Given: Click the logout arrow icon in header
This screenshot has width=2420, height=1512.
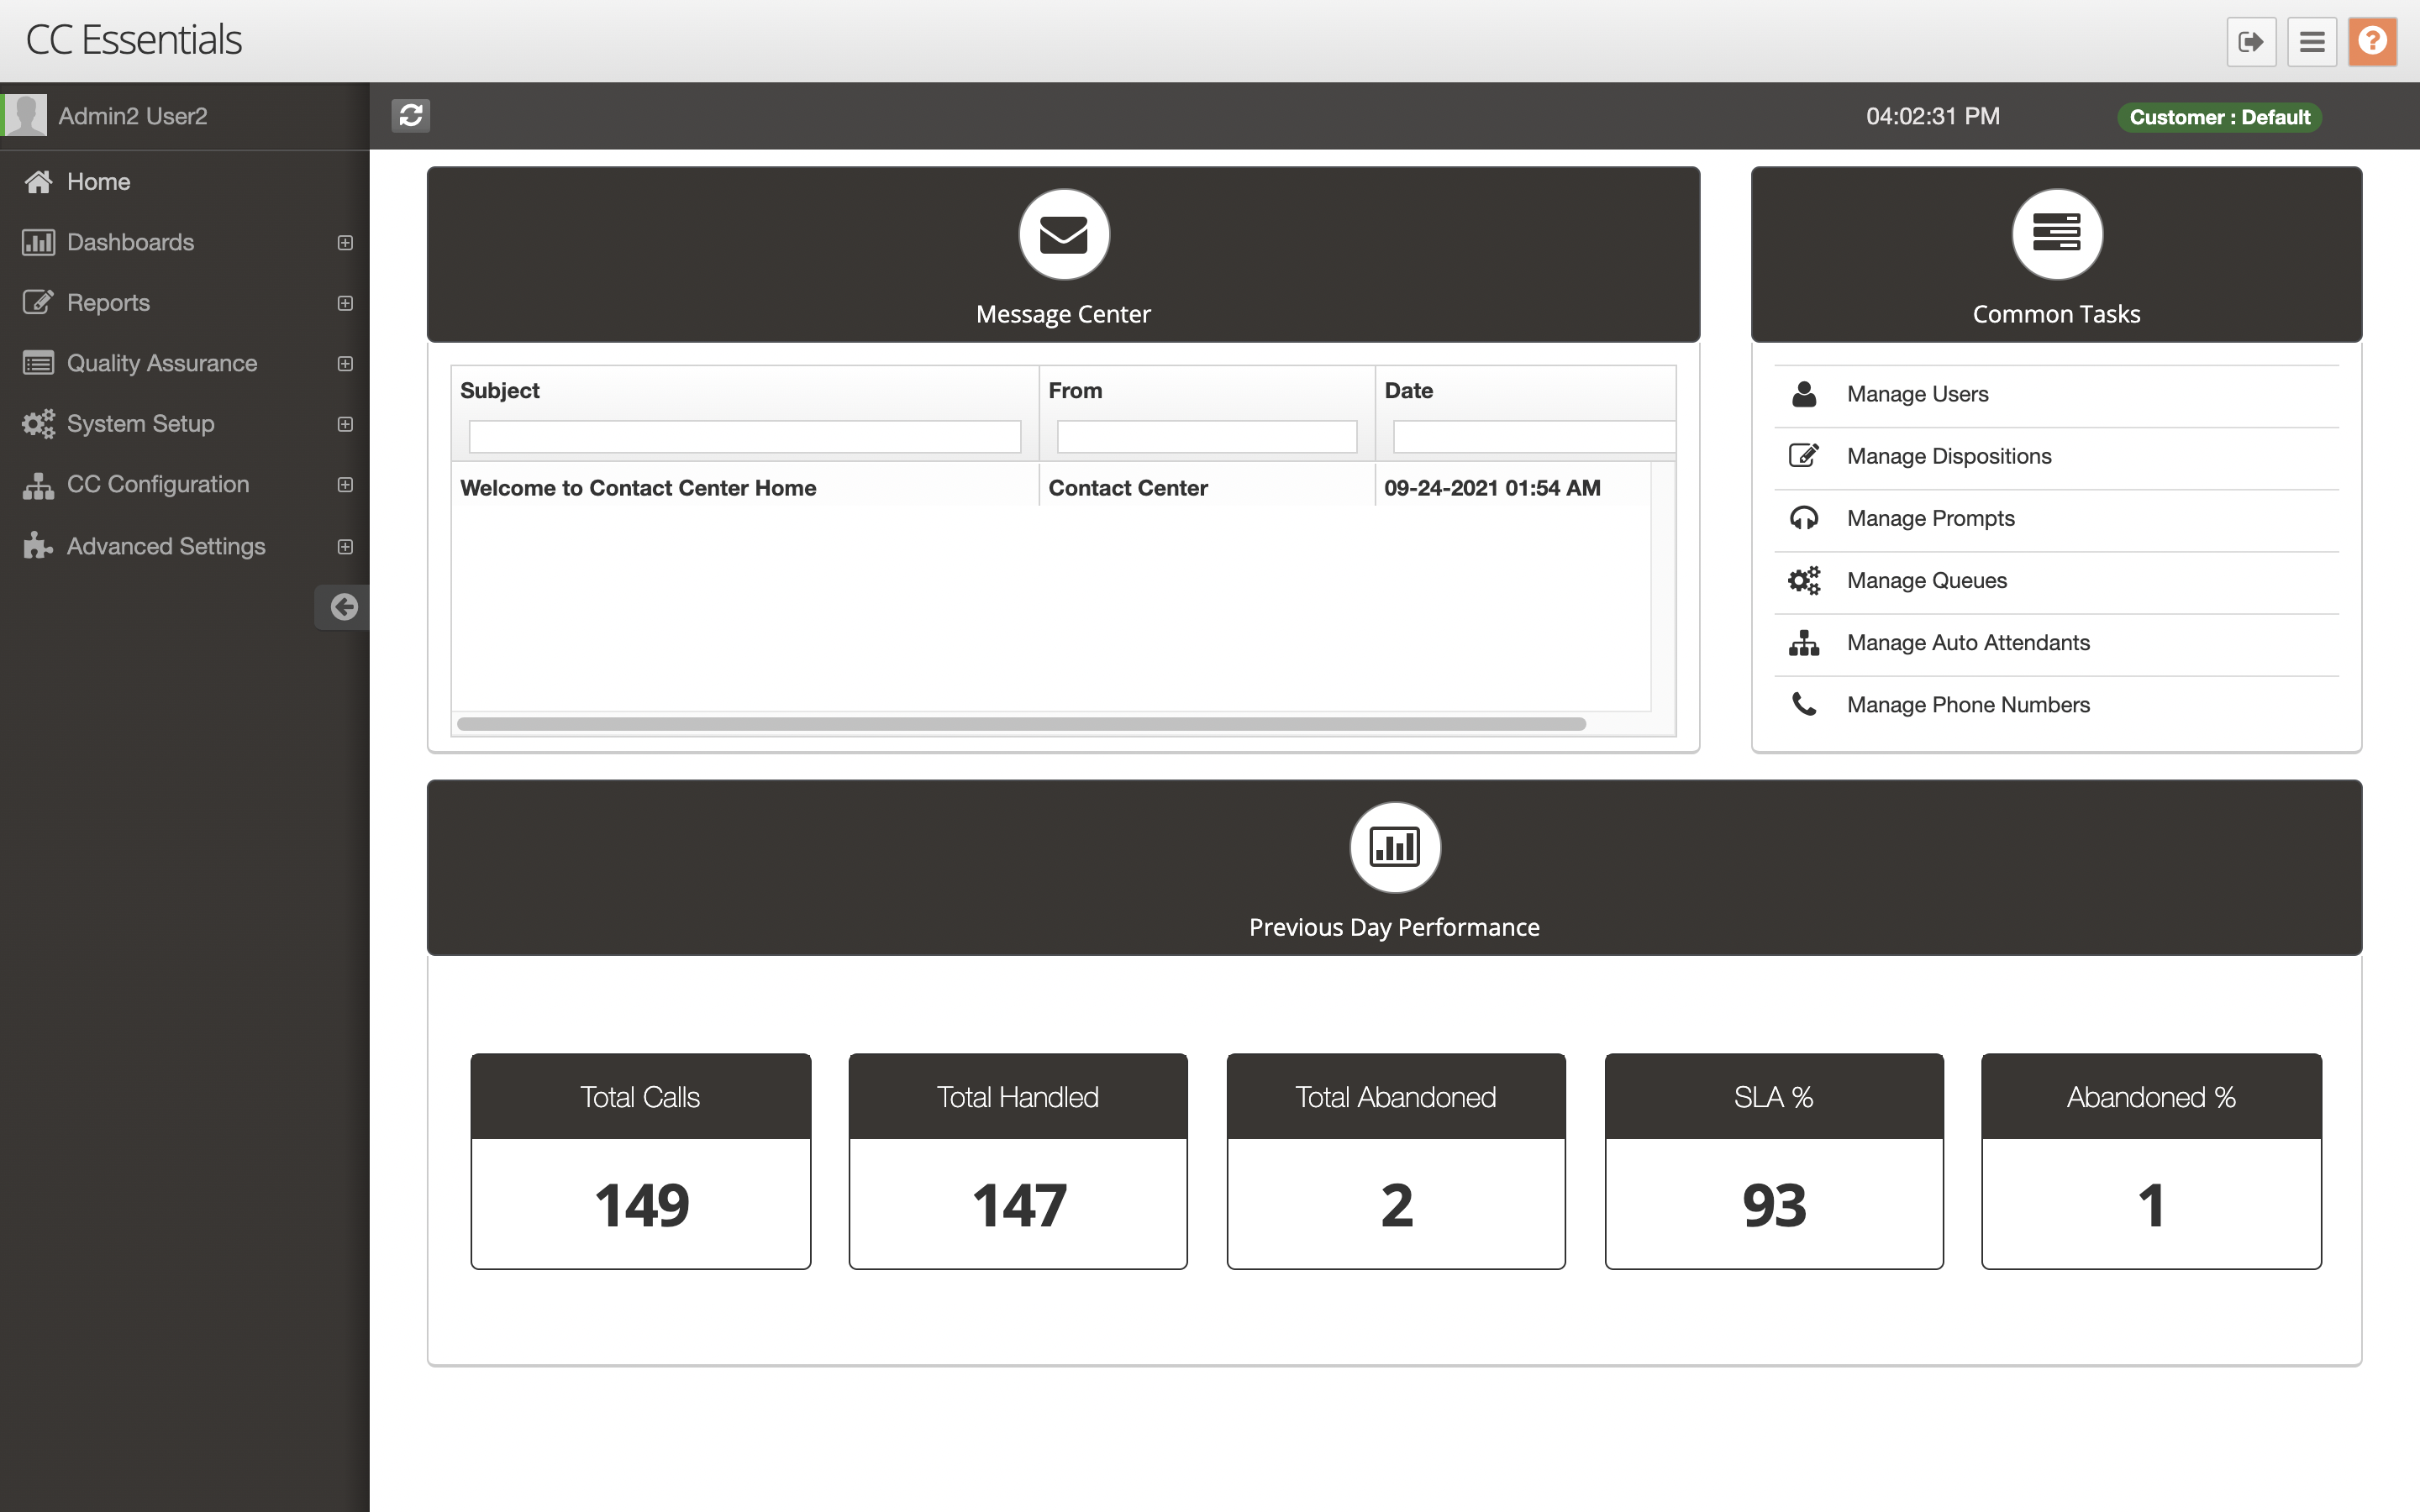Looking at the screenshot, I should (x=2250, y=42).
